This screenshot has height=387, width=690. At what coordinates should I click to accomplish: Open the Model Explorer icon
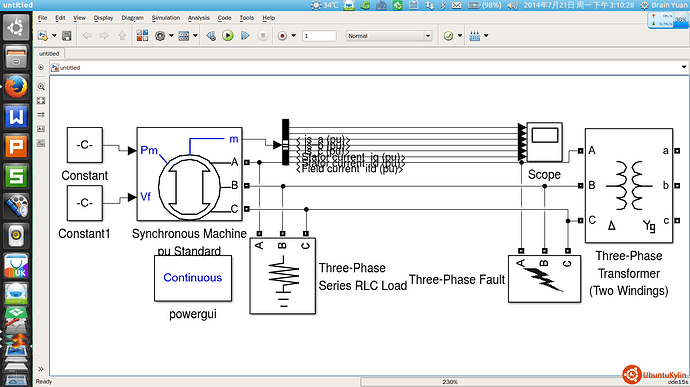click(x=184, y=36)
